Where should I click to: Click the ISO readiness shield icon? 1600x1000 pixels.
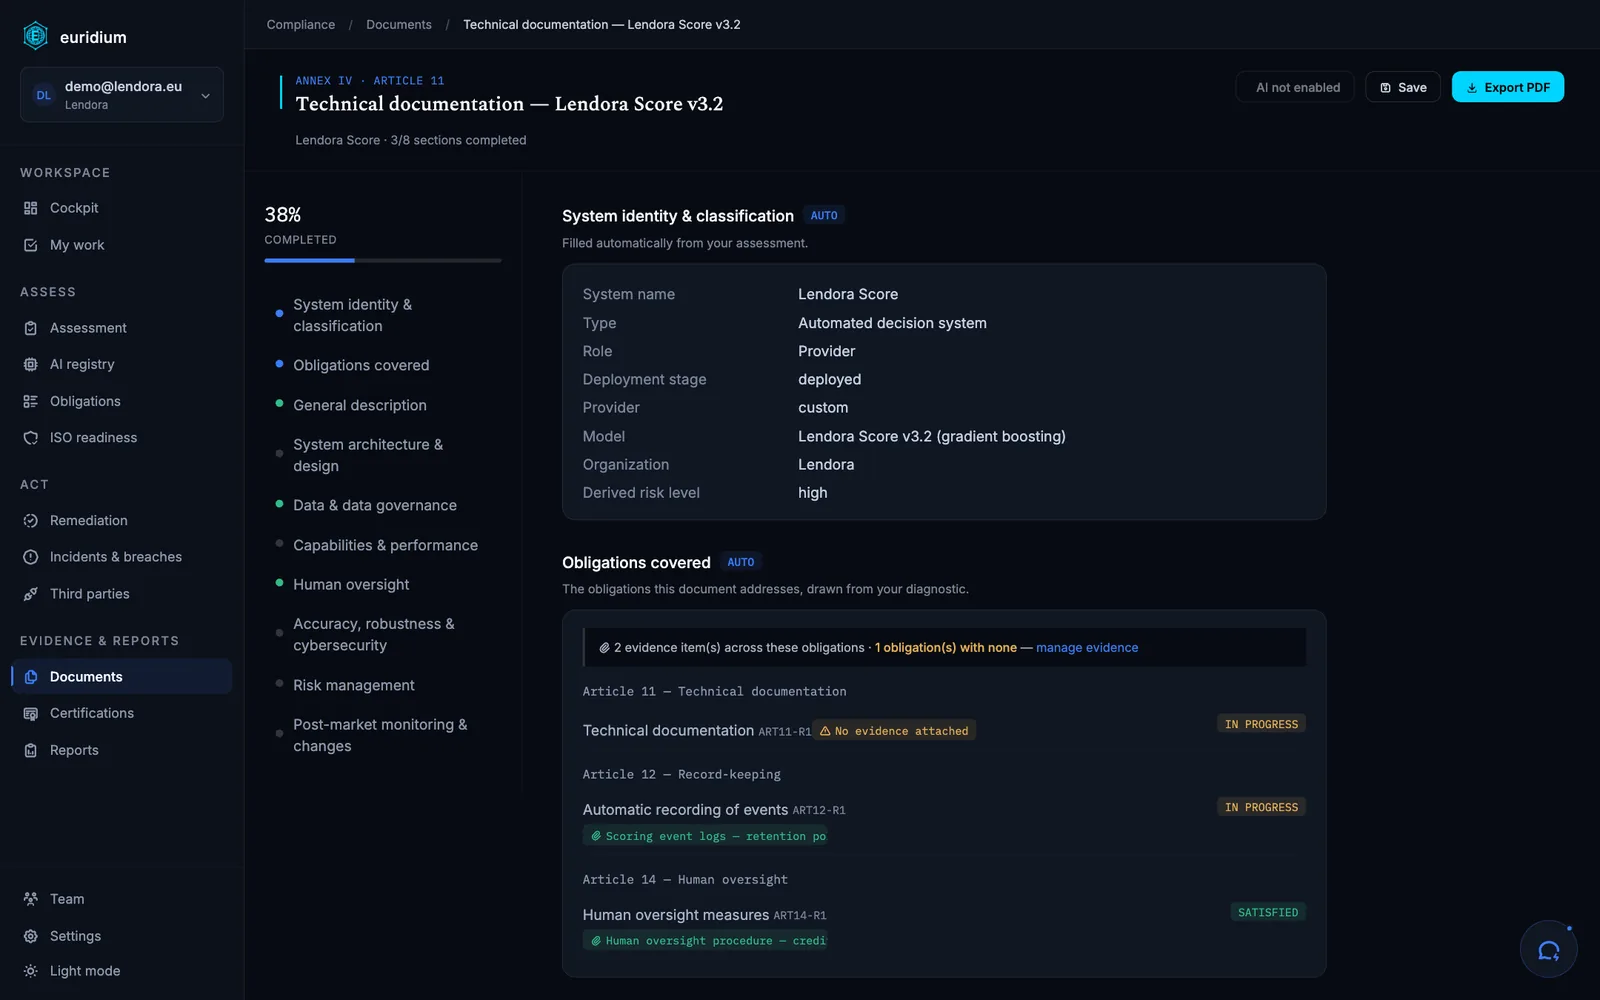tap(30, 438)
